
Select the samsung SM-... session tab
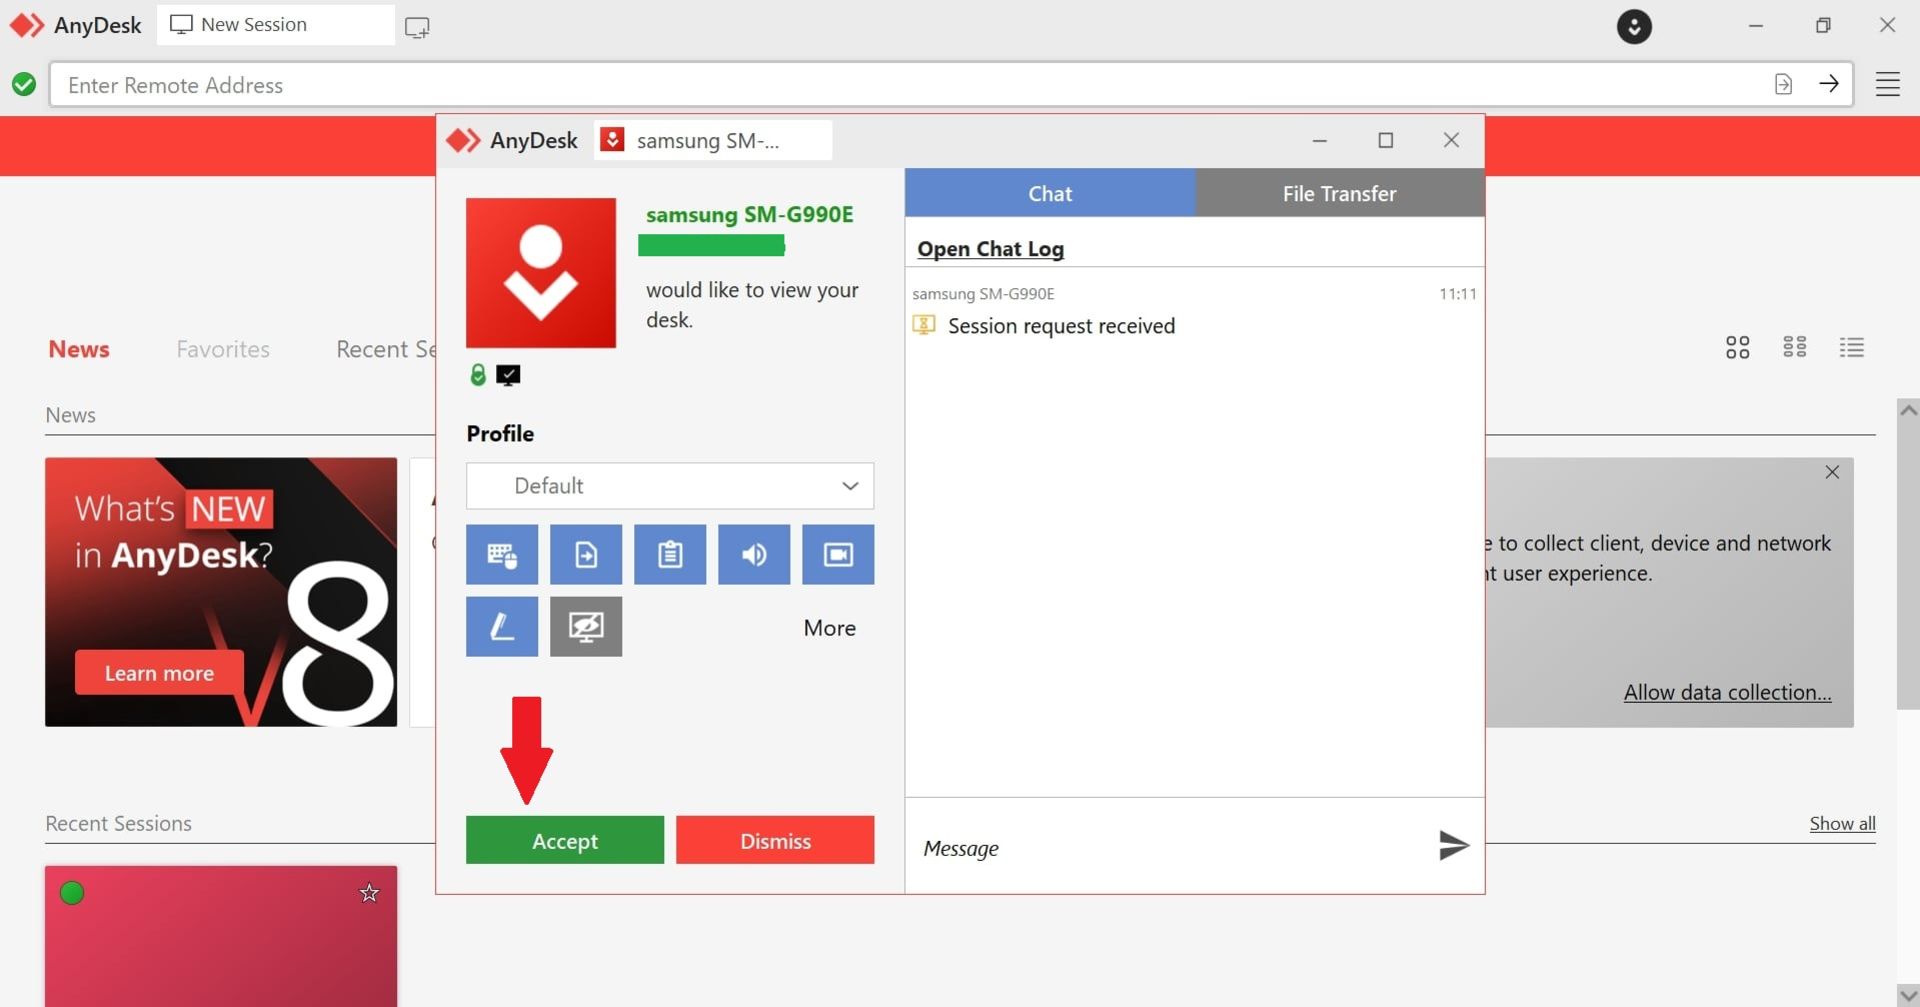click(x=712, y=141)
